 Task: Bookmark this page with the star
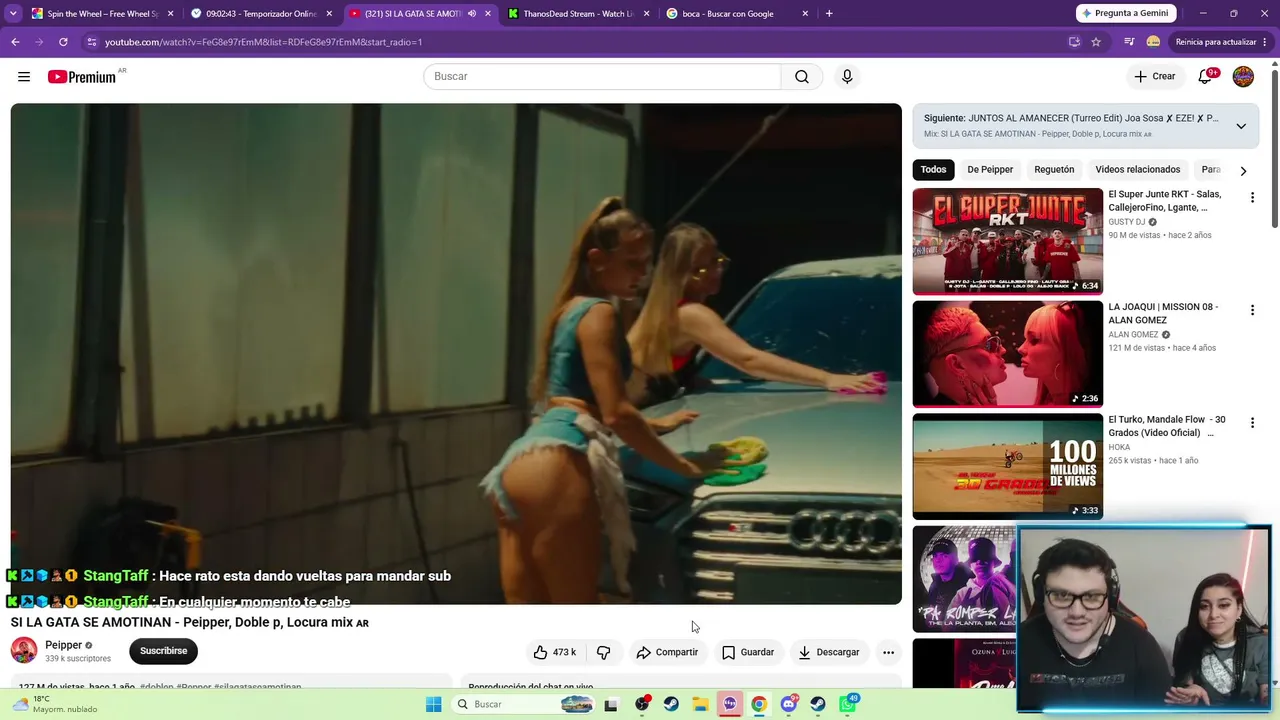(x=1096, y=42)
